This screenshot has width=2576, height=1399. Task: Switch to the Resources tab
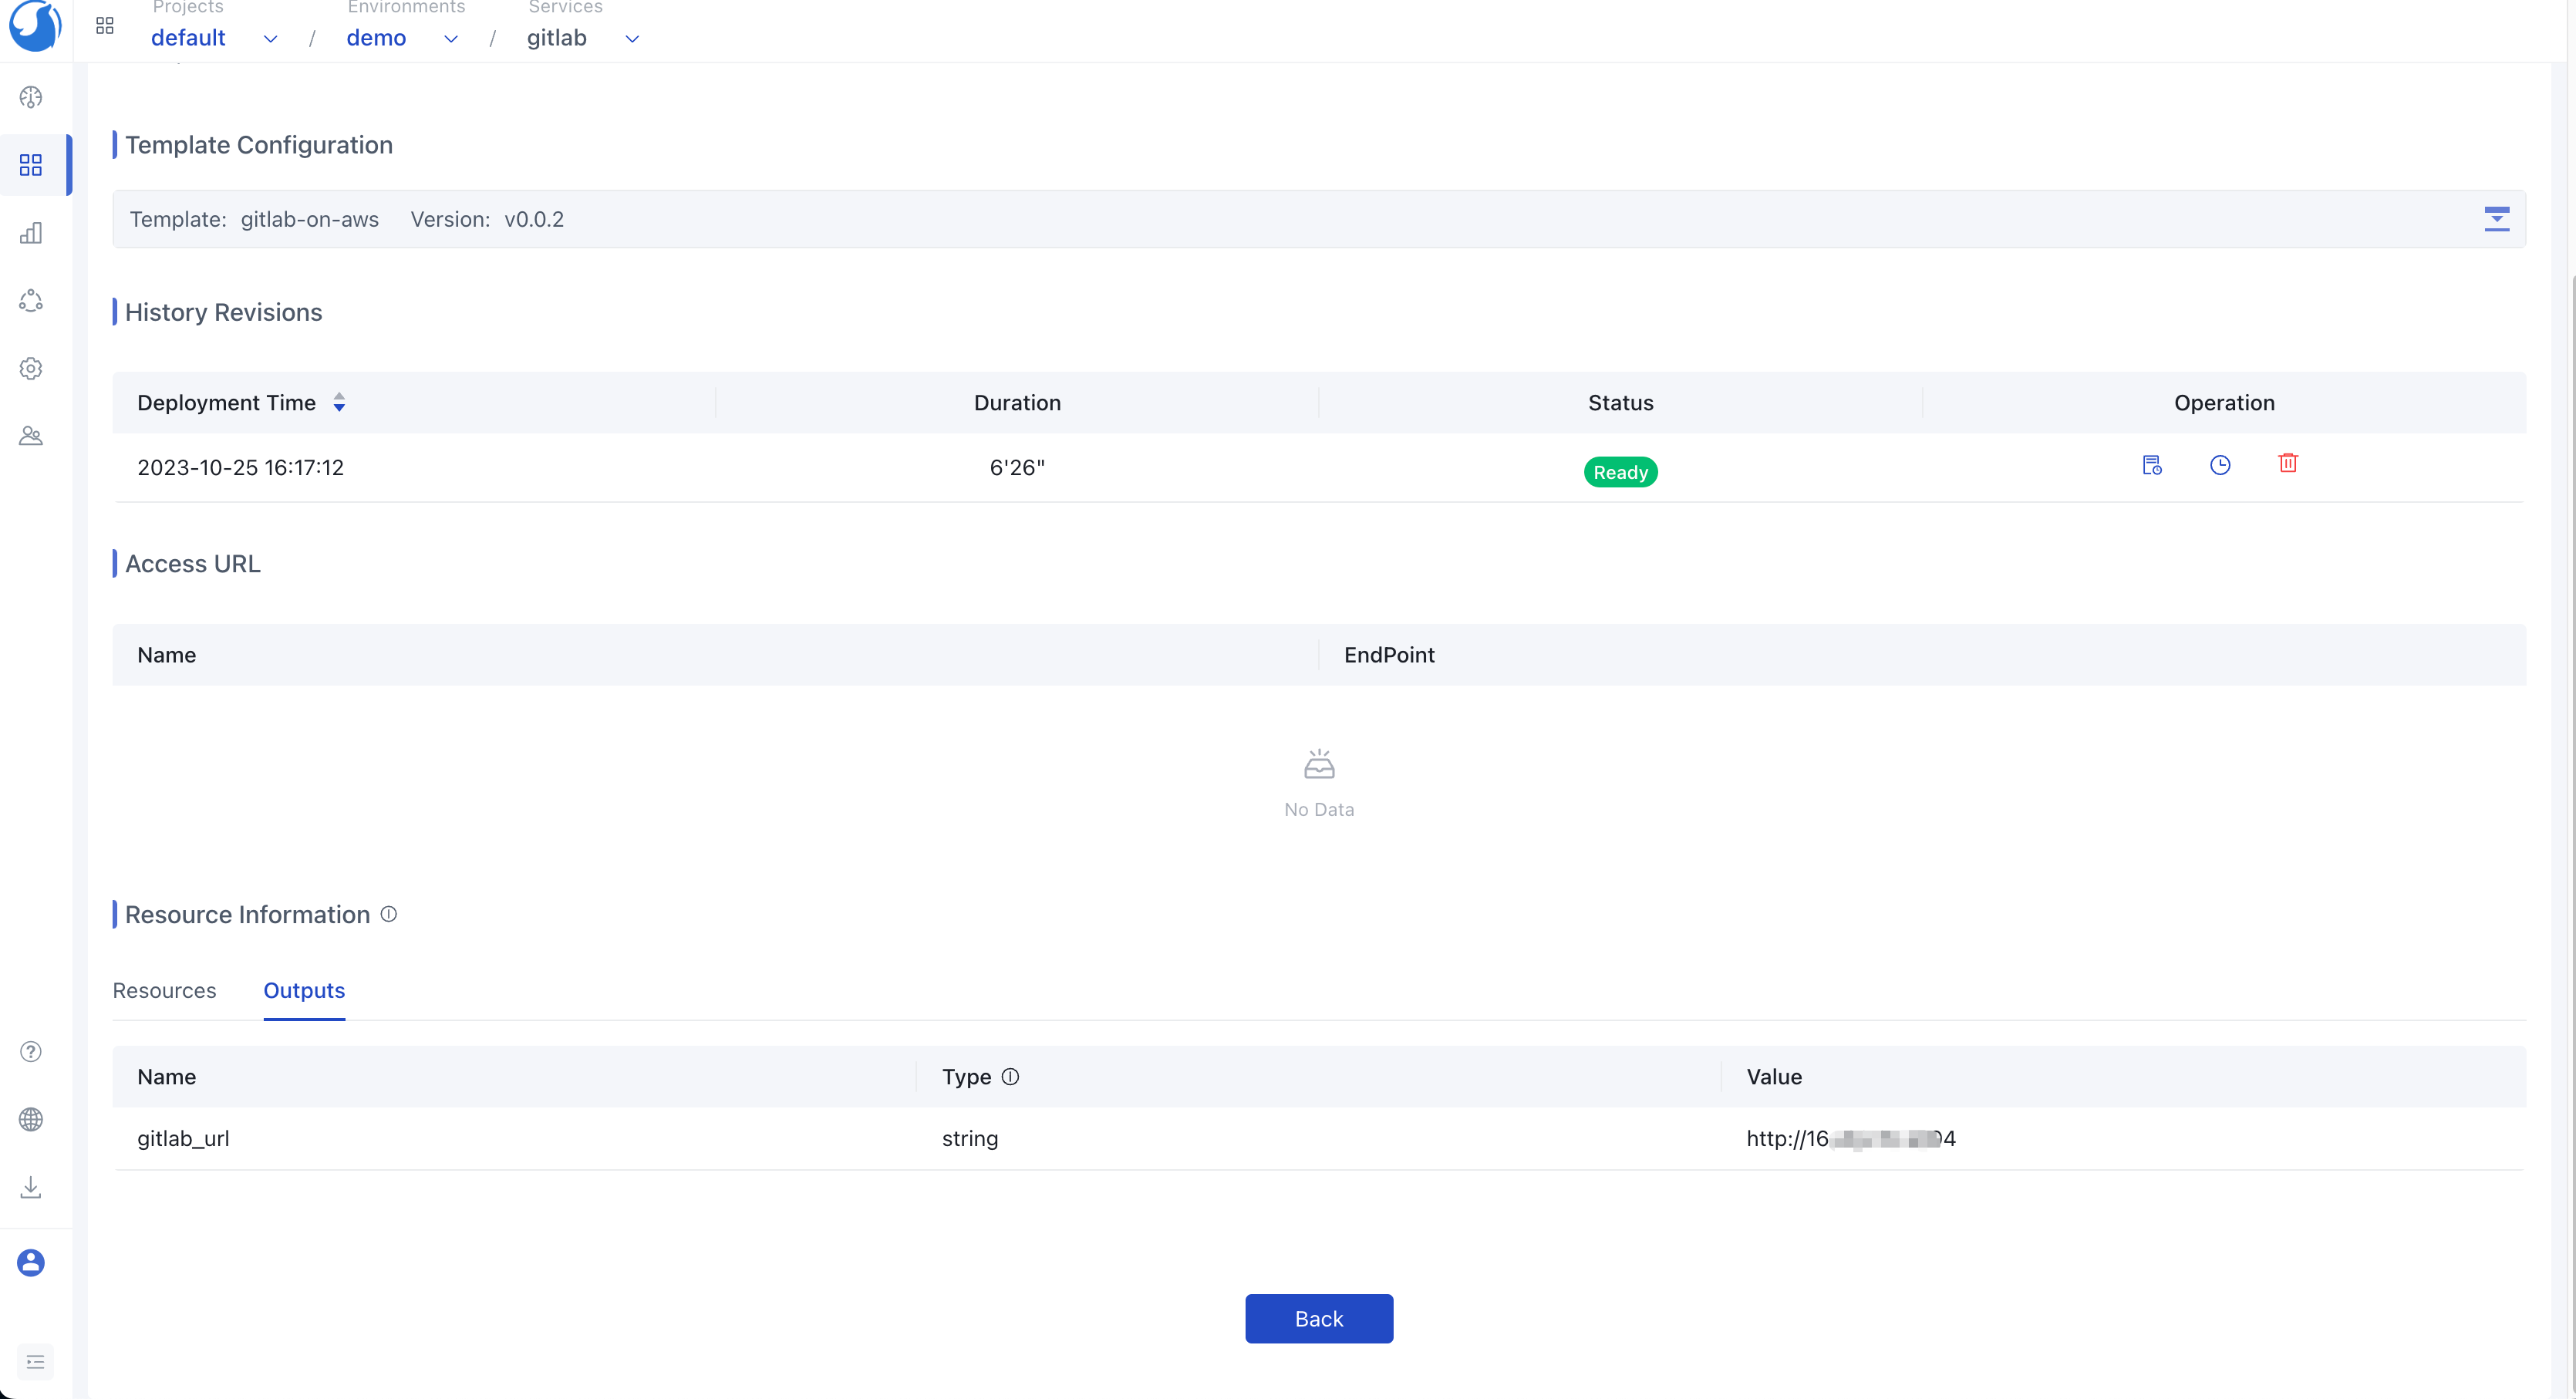pos(164,990)
